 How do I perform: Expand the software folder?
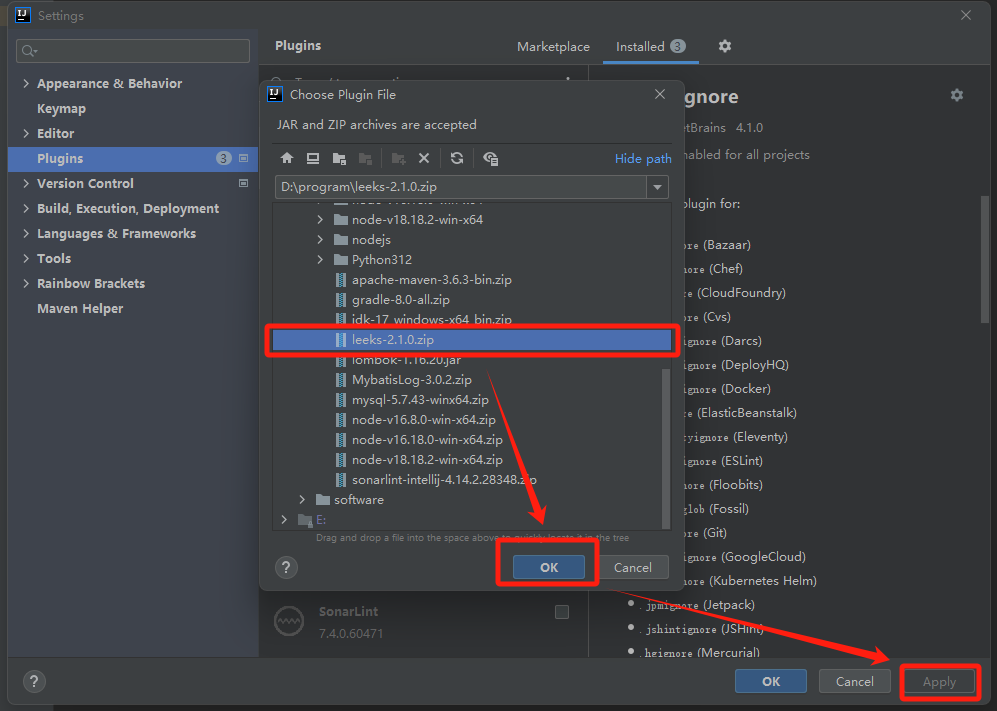(x=303, y=500)
